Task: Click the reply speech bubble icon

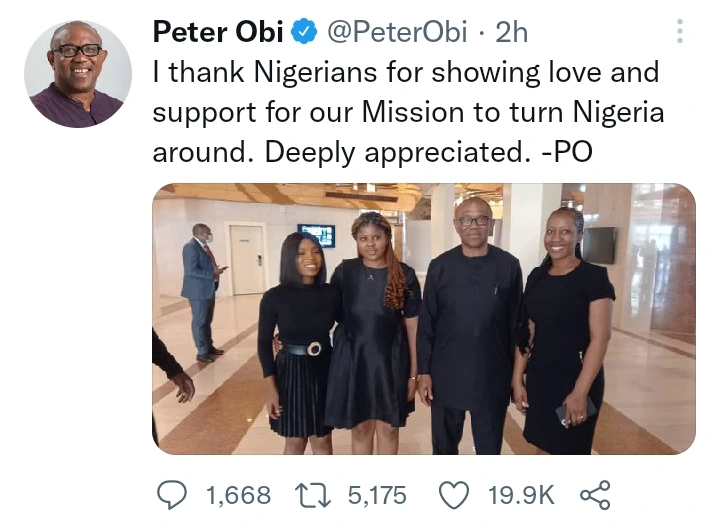Action: coord(173,494)
